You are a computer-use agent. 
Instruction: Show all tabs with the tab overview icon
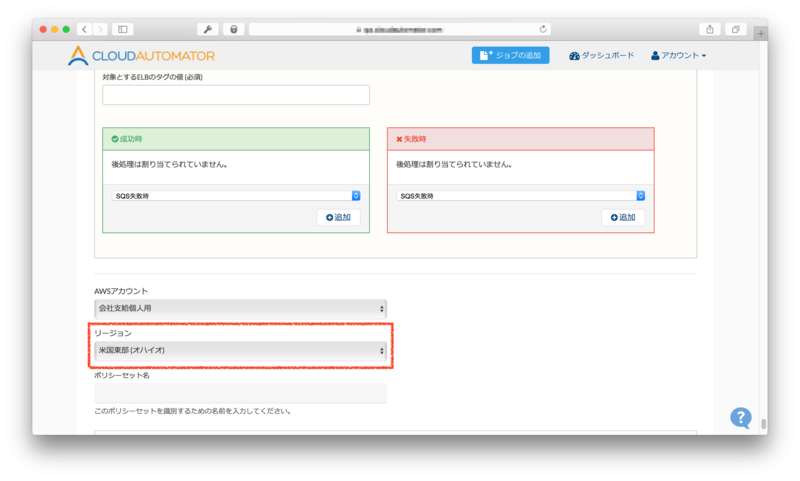(x=736, y=29)
